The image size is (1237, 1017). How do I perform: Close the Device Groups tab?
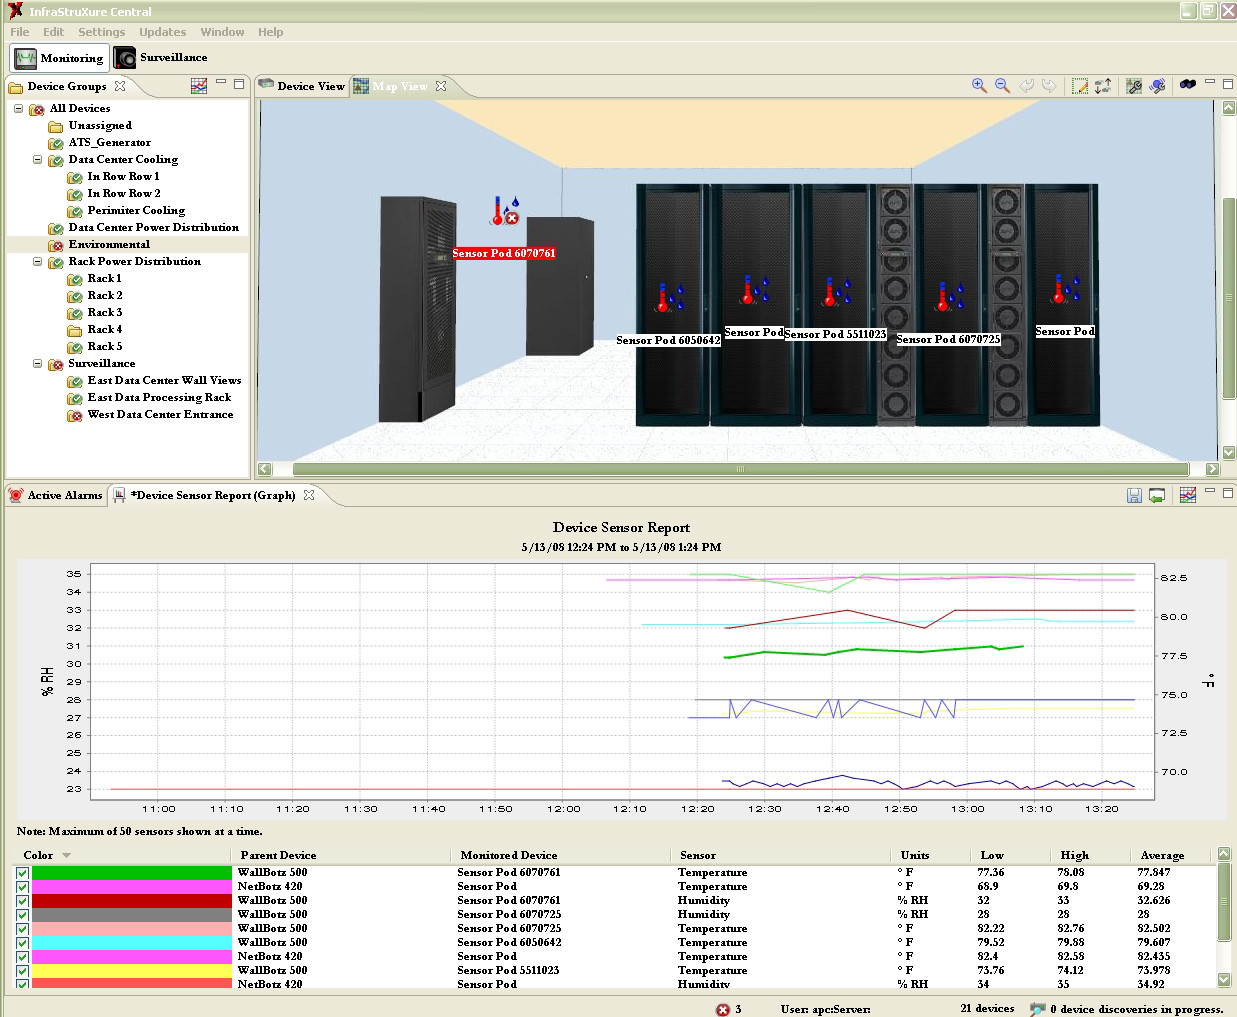120,86
